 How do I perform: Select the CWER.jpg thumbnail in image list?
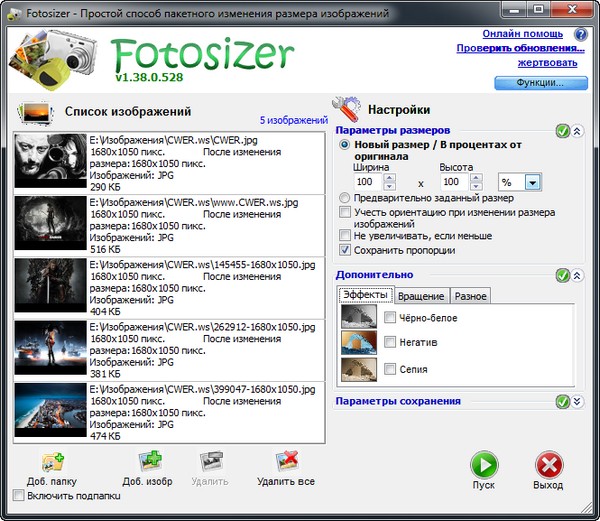(x=50, y=162)
